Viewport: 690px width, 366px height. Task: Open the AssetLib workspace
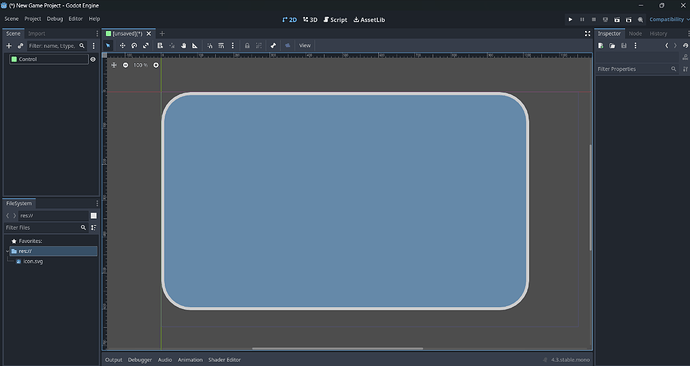tap(369, 20)
